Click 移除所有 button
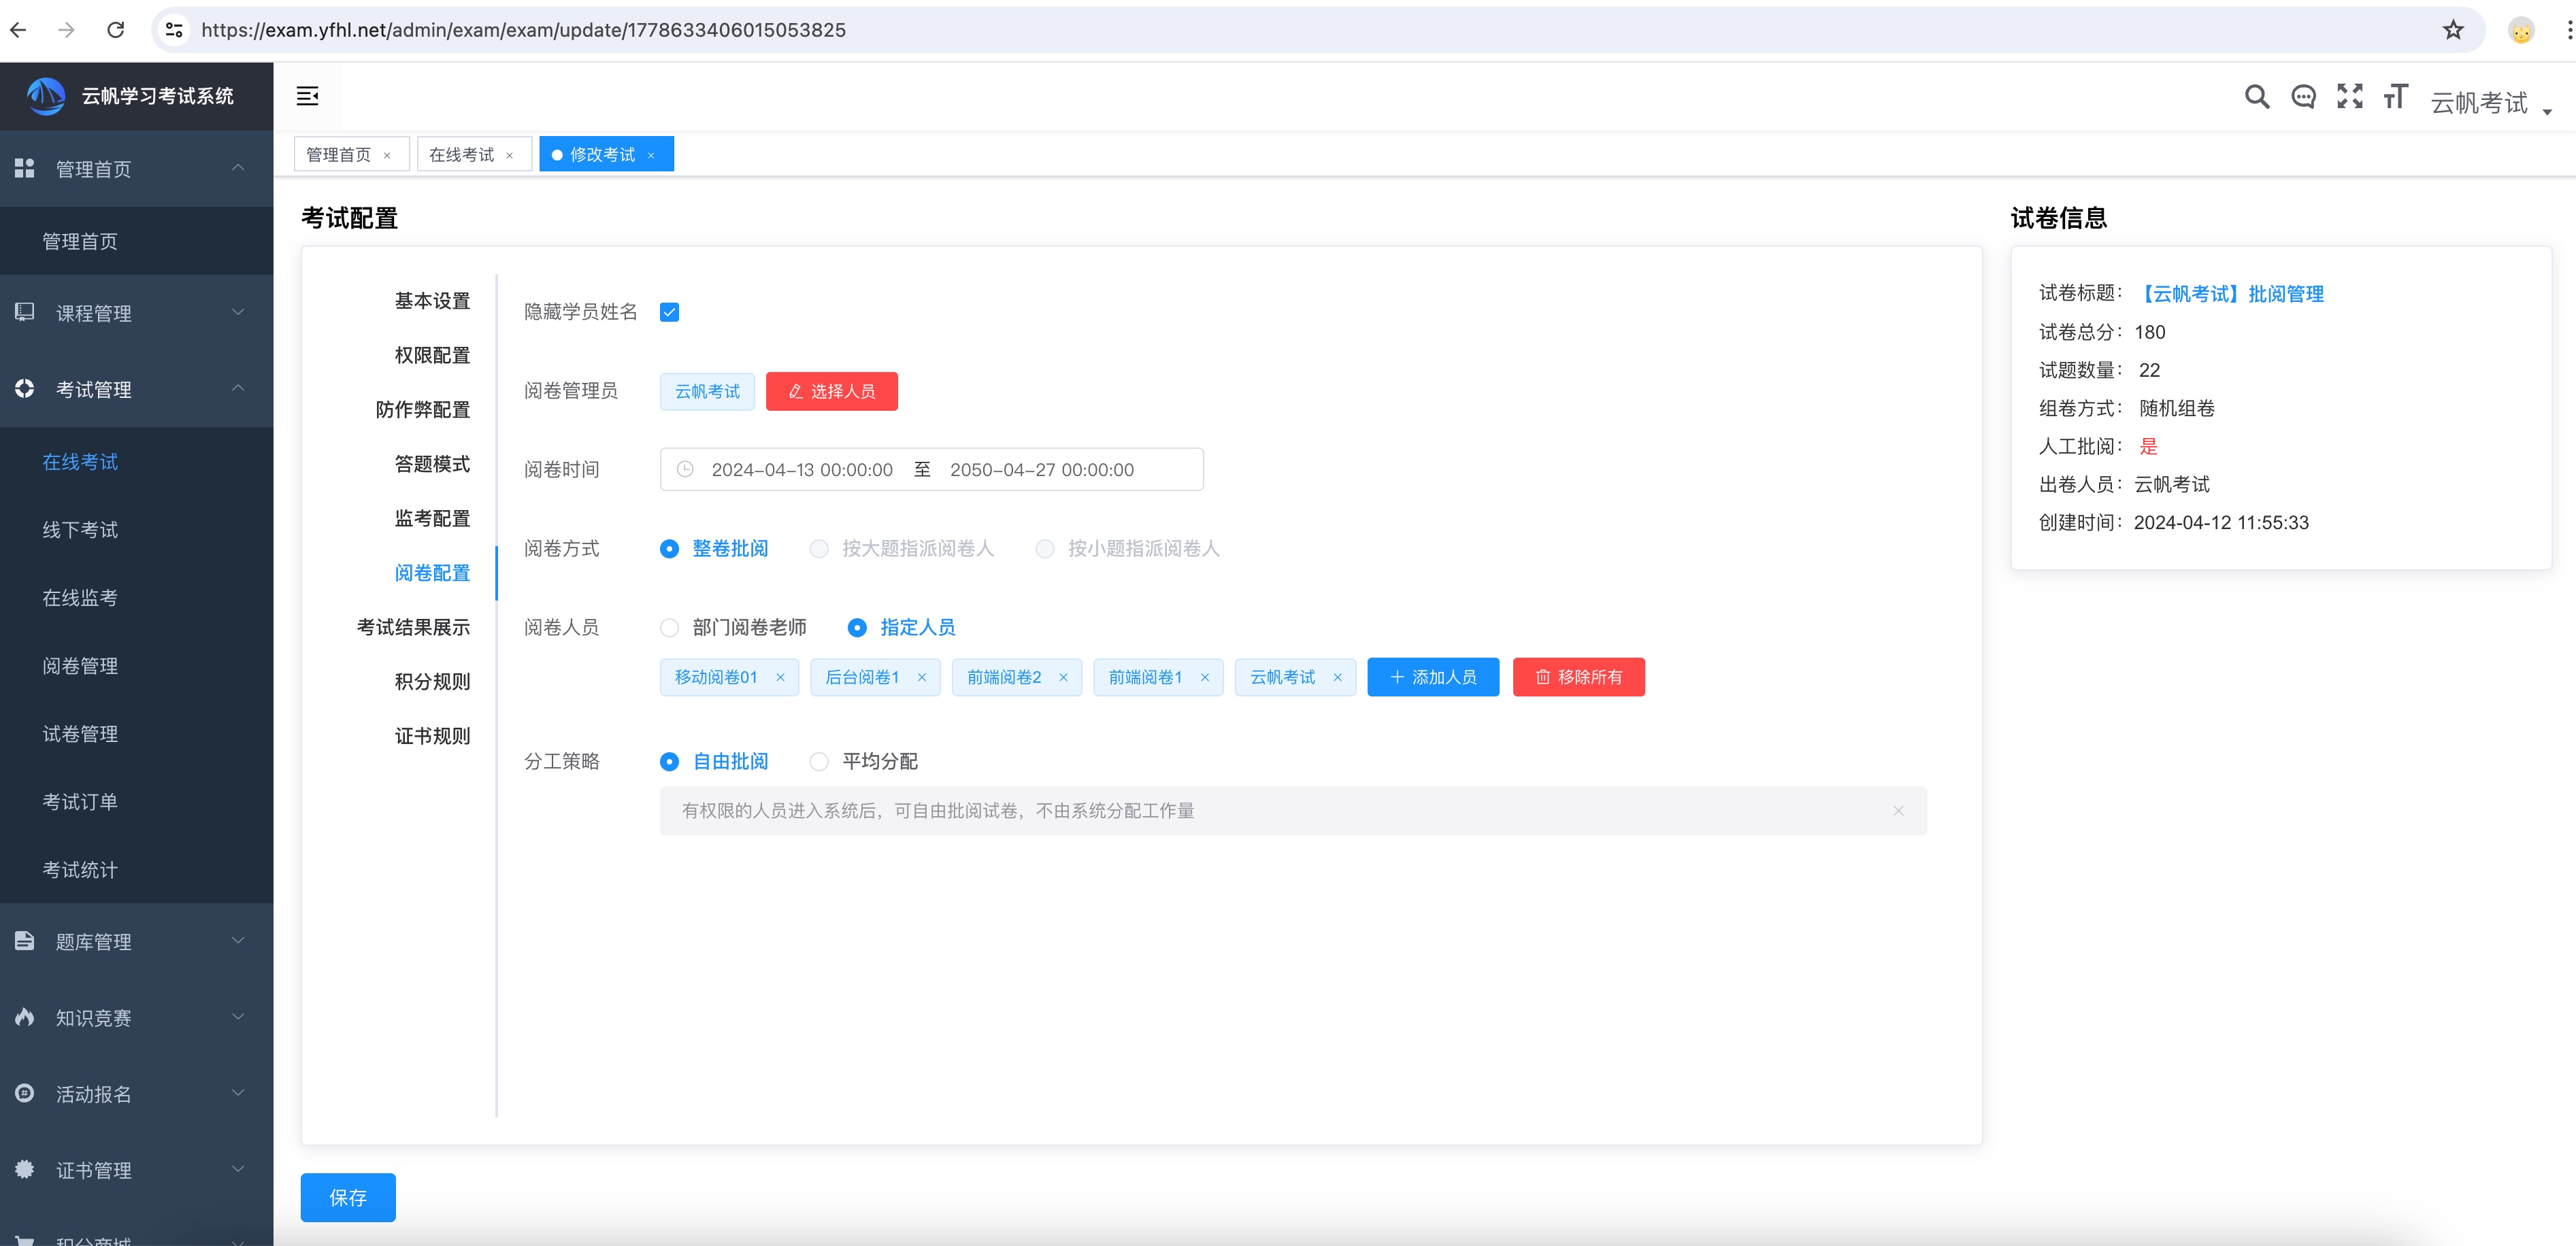Screen dimensions: 2576x1246 (1577, 675)
